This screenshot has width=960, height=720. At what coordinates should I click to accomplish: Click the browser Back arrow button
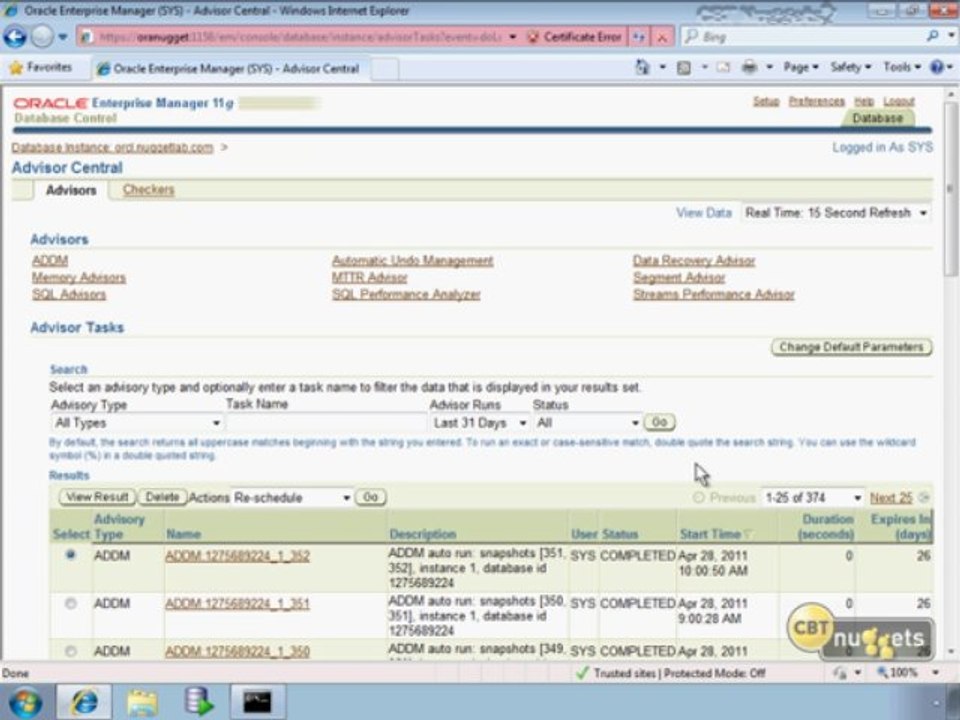coord(15,37)
